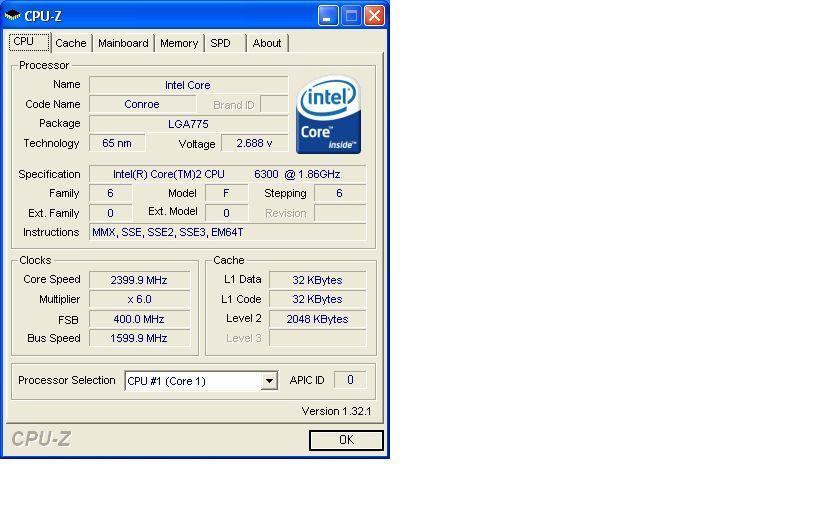Click the L1 Data value 32 KBytes

(318, 280)
